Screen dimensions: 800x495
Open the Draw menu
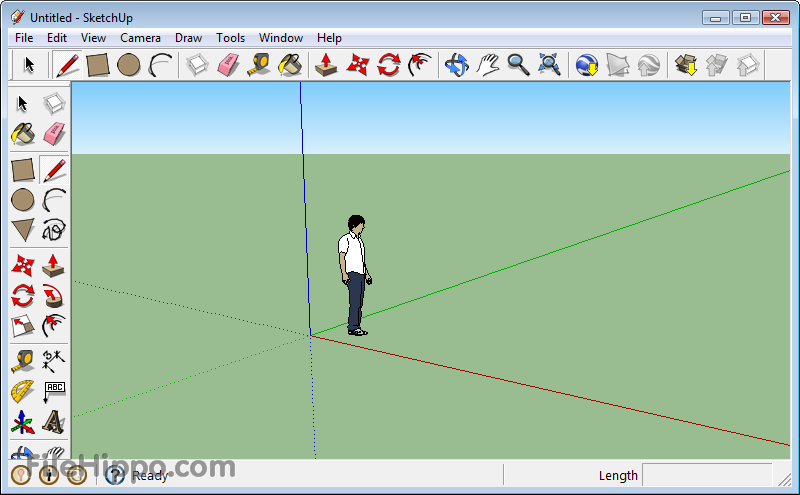188,38
